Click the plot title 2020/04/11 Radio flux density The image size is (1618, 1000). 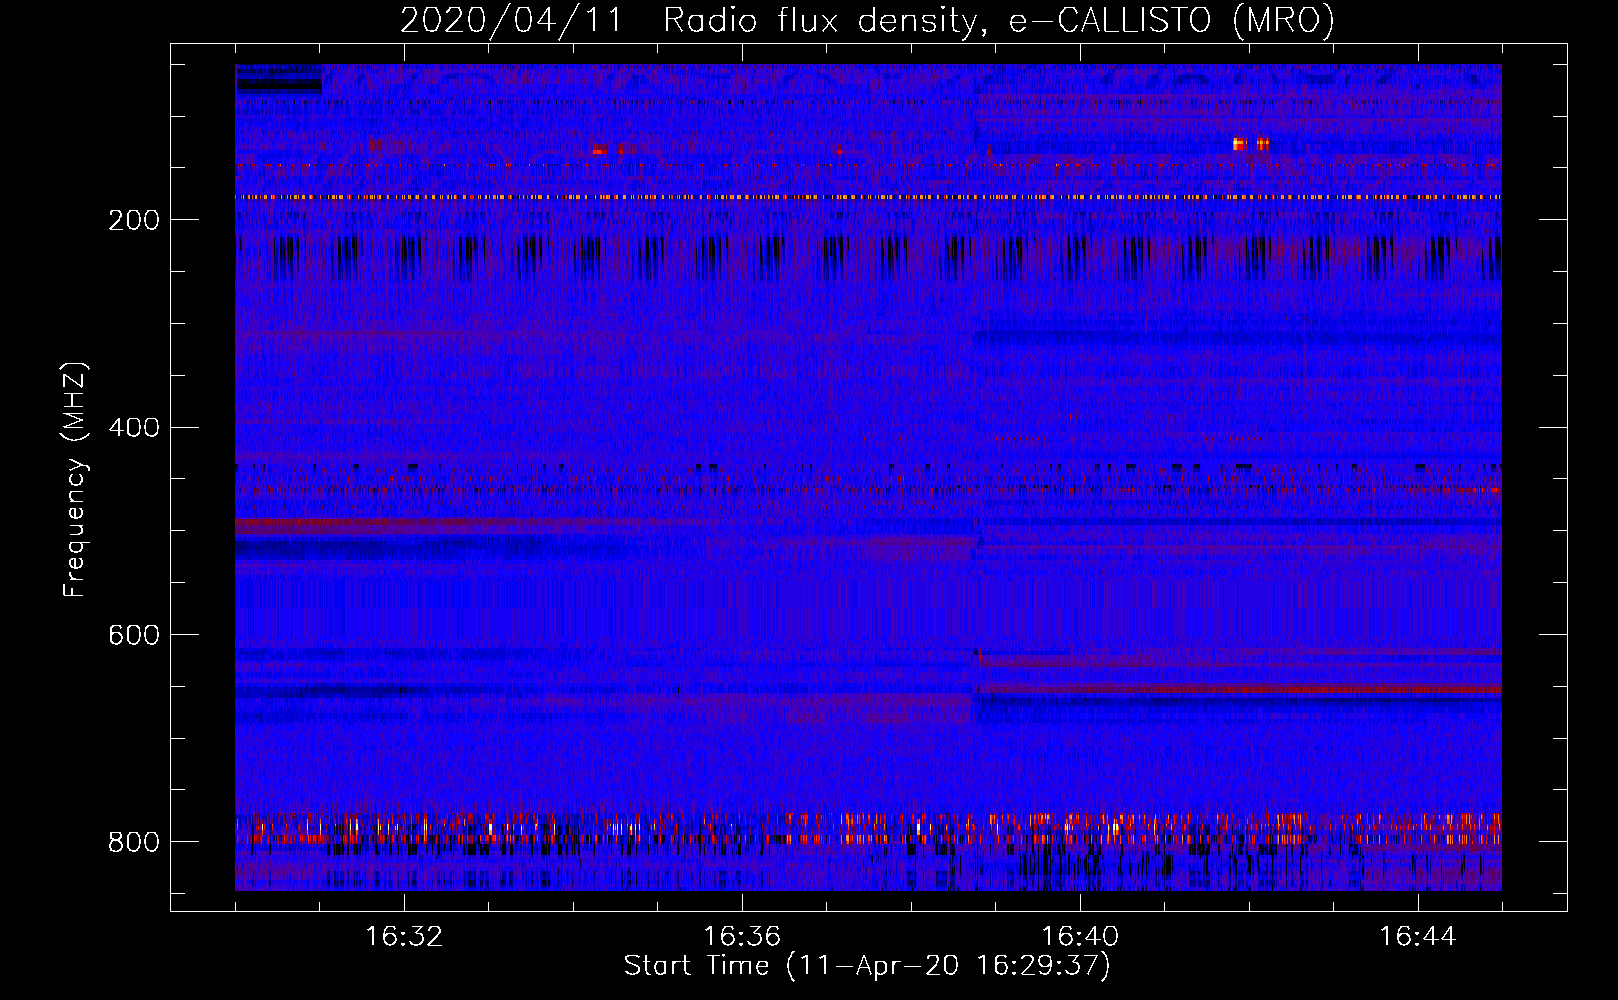pos(867,20)
